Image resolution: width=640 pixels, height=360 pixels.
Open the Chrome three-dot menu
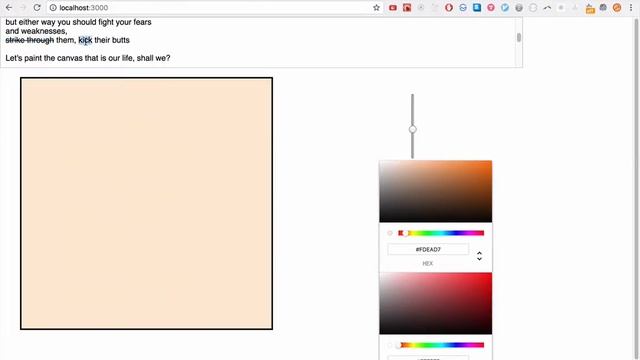point(631,8)
